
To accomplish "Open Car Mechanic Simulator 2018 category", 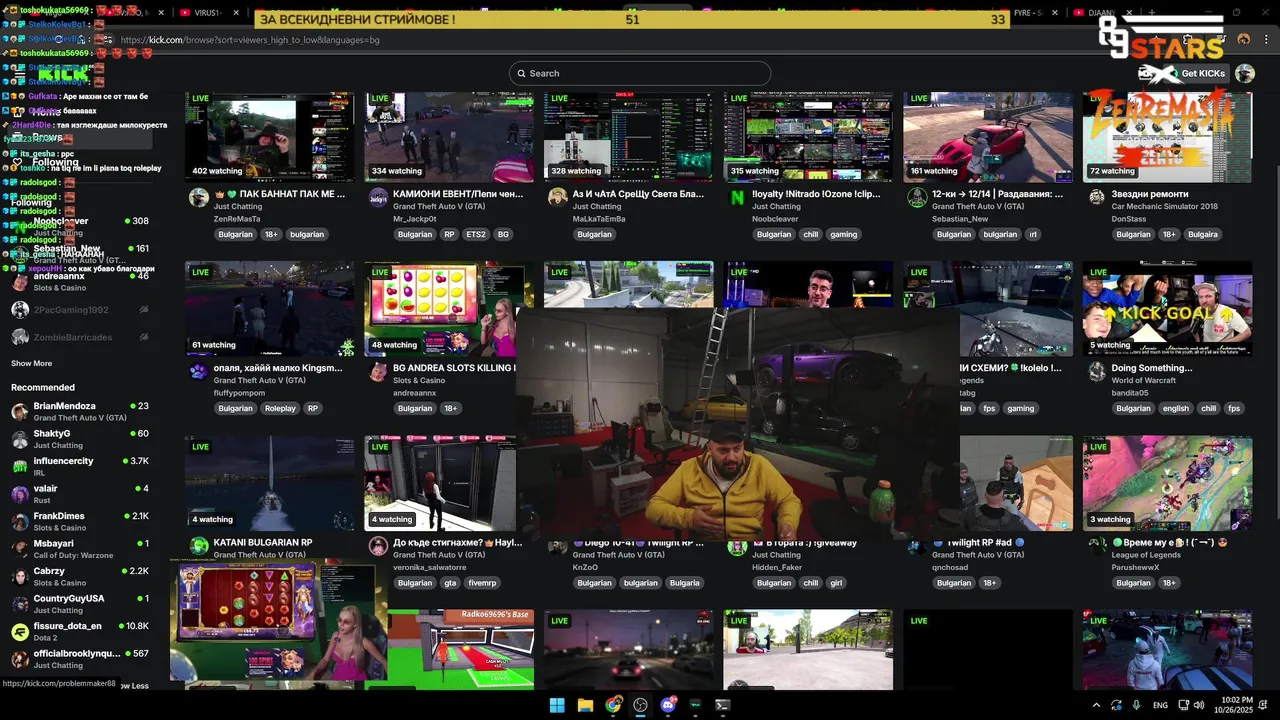I will tap(1164, 206).
